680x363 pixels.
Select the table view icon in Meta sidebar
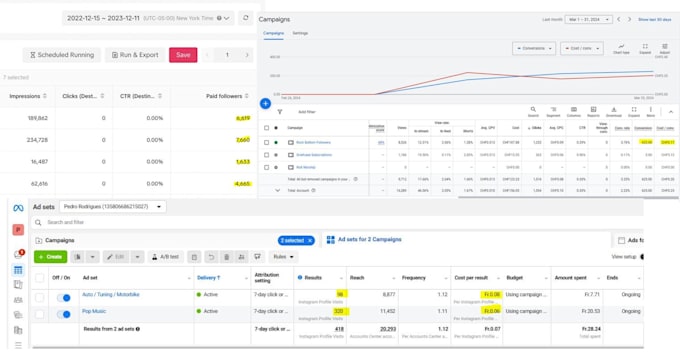coord(18,270)
